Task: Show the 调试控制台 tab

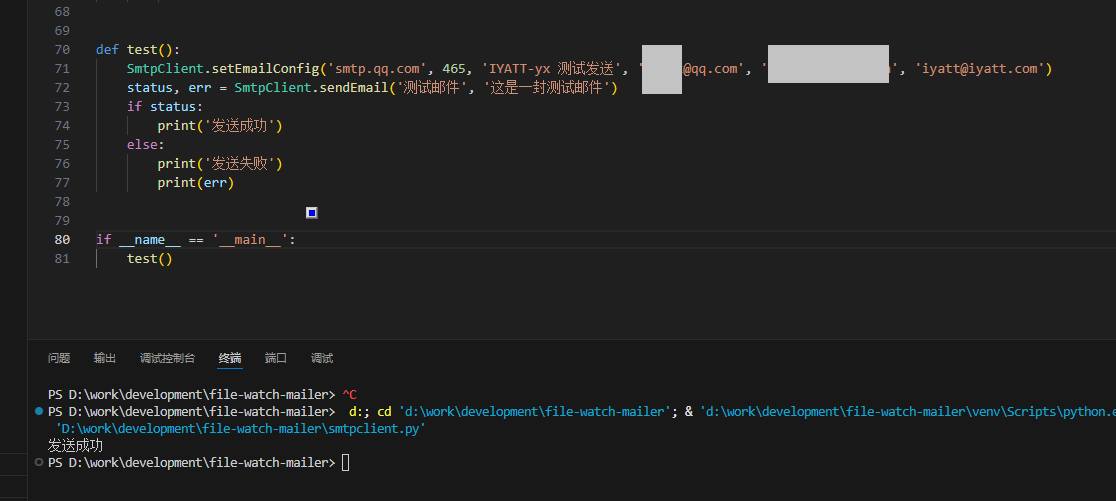Action: (167, 358)
